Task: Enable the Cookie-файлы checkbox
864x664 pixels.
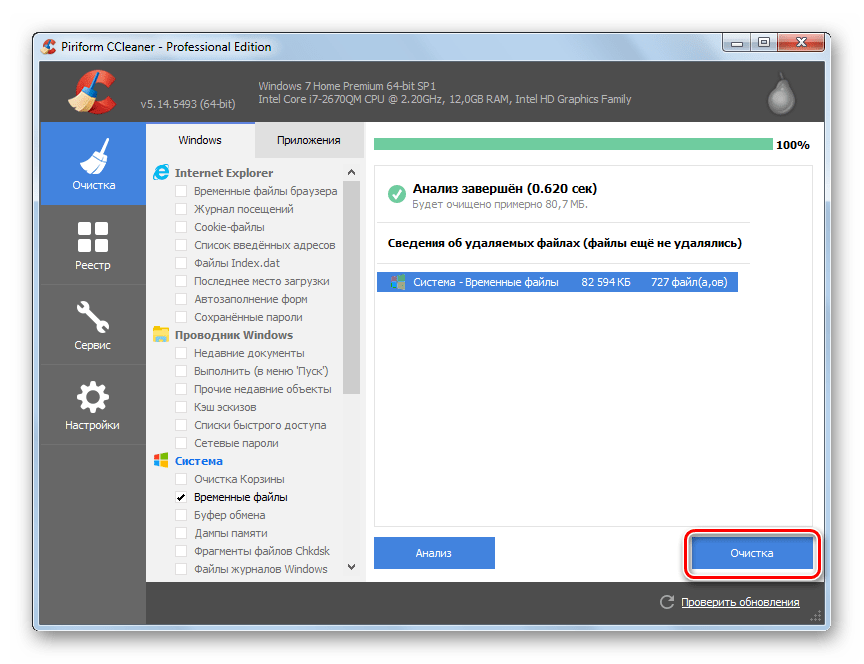Action: coord(181,227)
